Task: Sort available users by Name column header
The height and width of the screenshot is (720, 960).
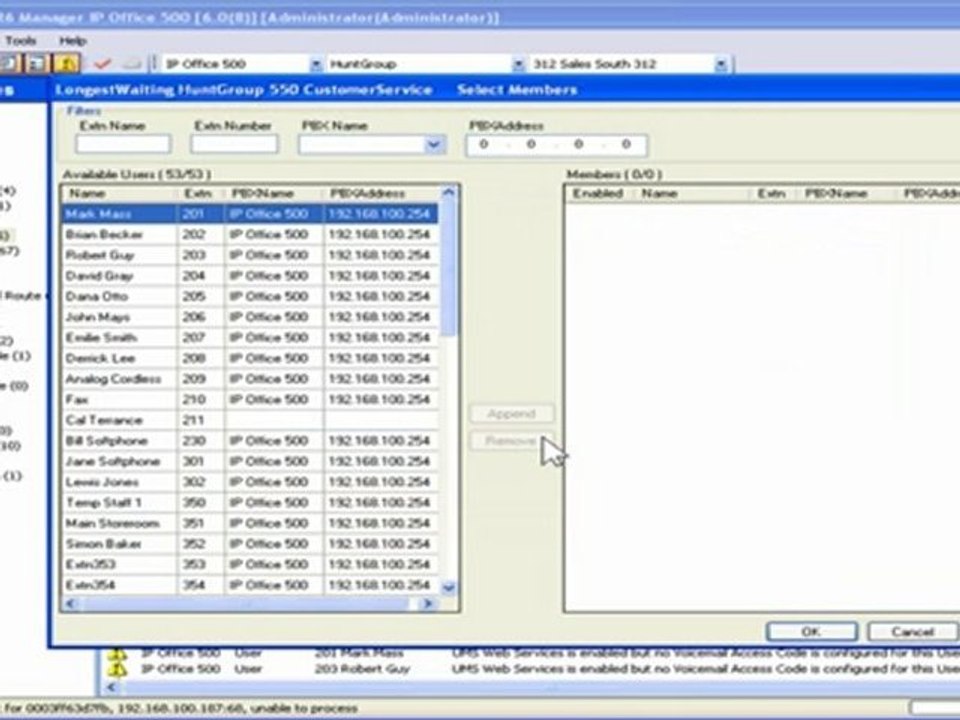Action: (x=119, y=193)
